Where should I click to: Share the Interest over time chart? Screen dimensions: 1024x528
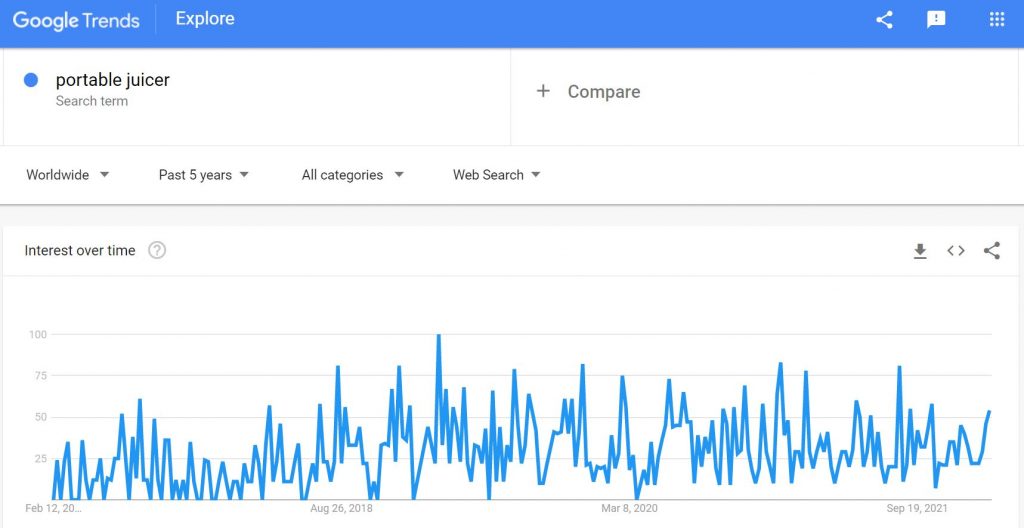click(x=991, y=251)
